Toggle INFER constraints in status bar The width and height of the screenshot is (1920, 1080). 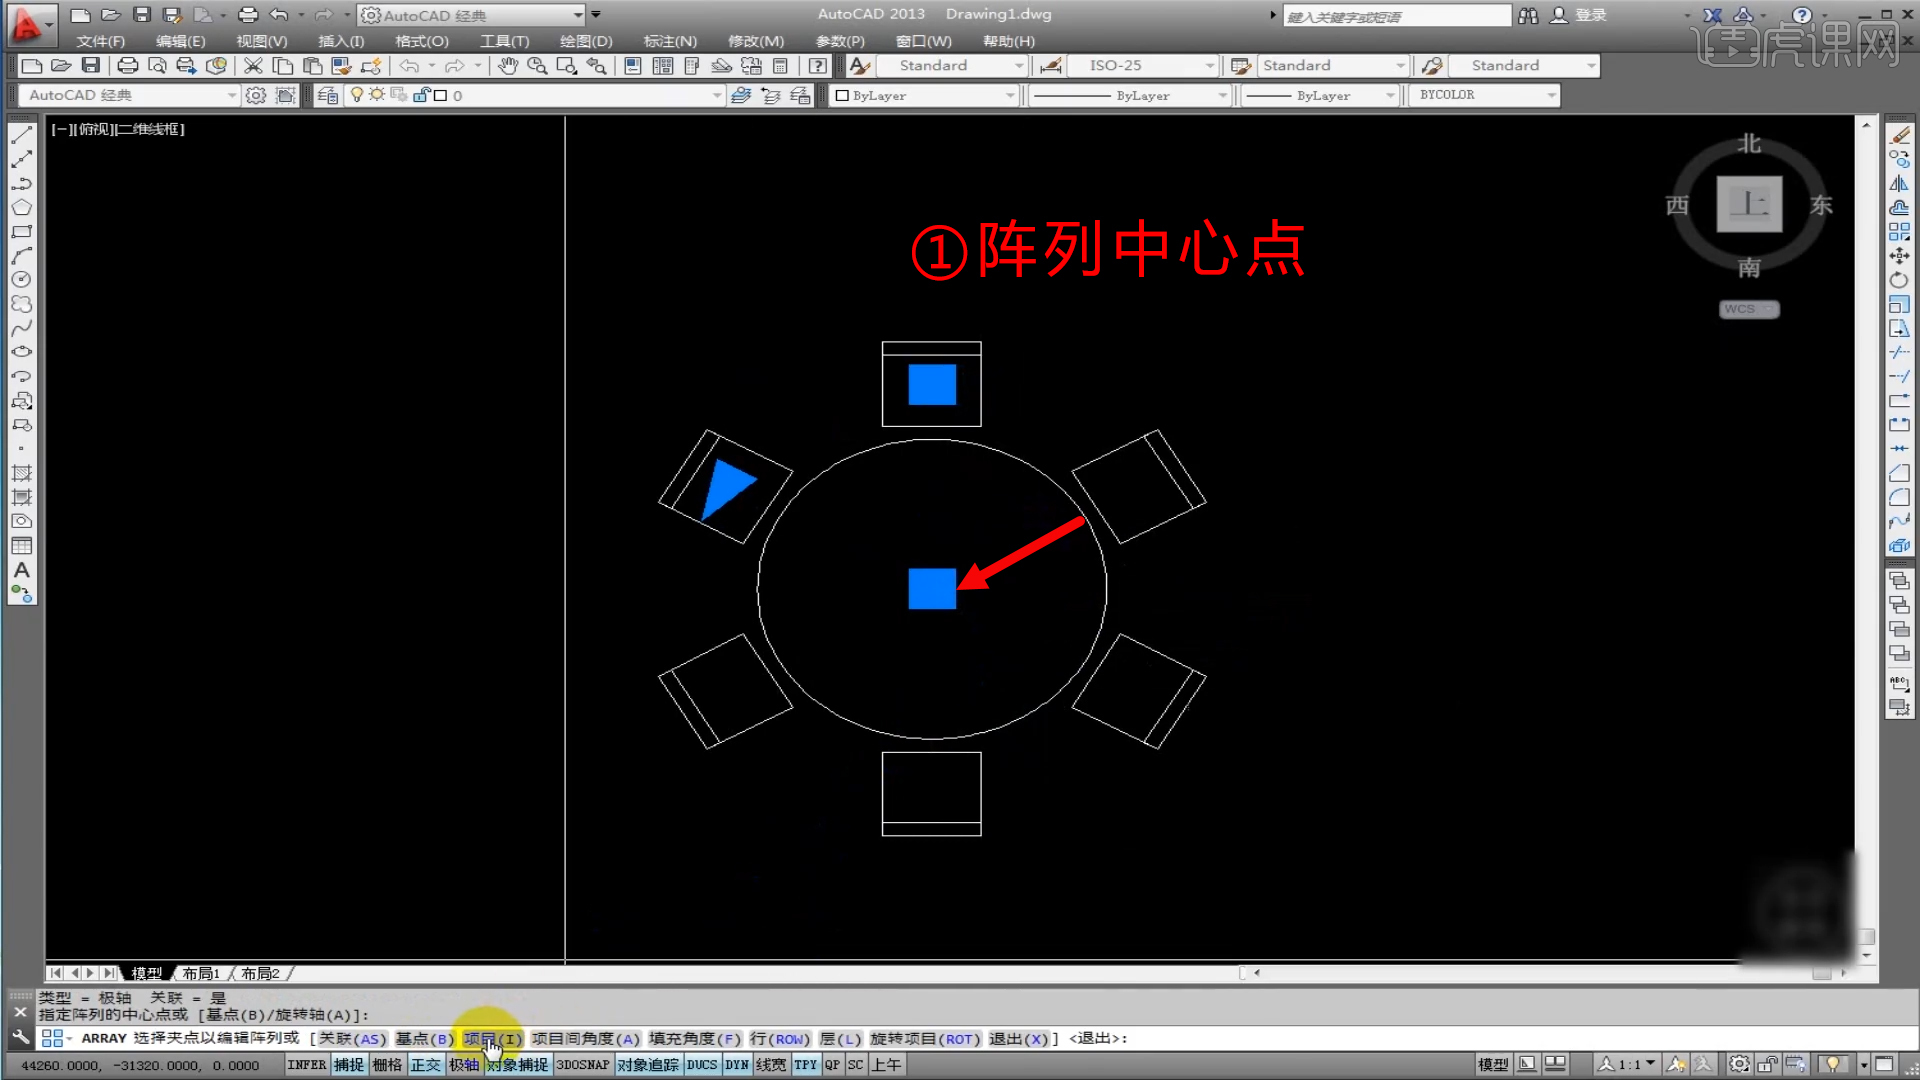pyautogui.click(x=307, y=1065)
